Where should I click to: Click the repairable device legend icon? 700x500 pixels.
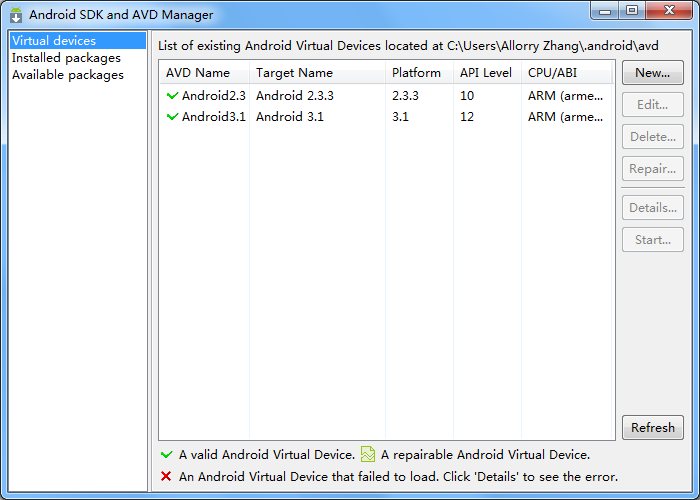point(368,454)
